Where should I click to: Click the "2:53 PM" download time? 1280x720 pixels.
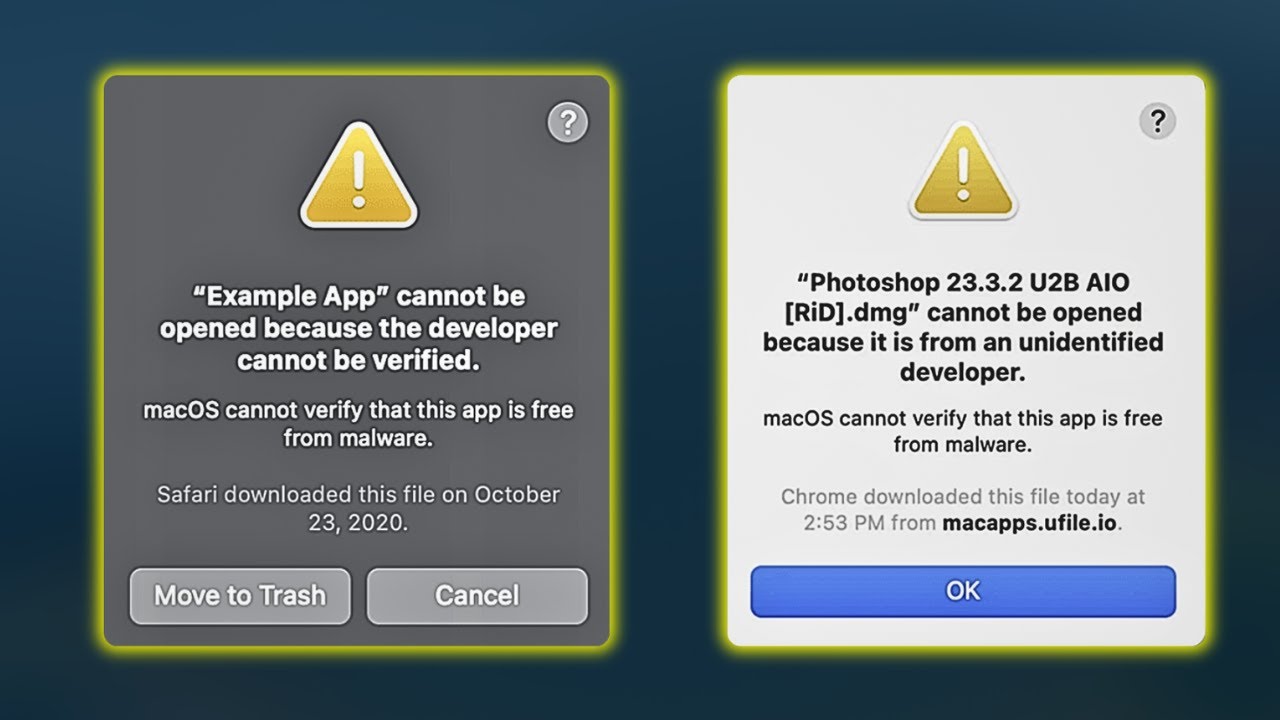pos(842,523)
